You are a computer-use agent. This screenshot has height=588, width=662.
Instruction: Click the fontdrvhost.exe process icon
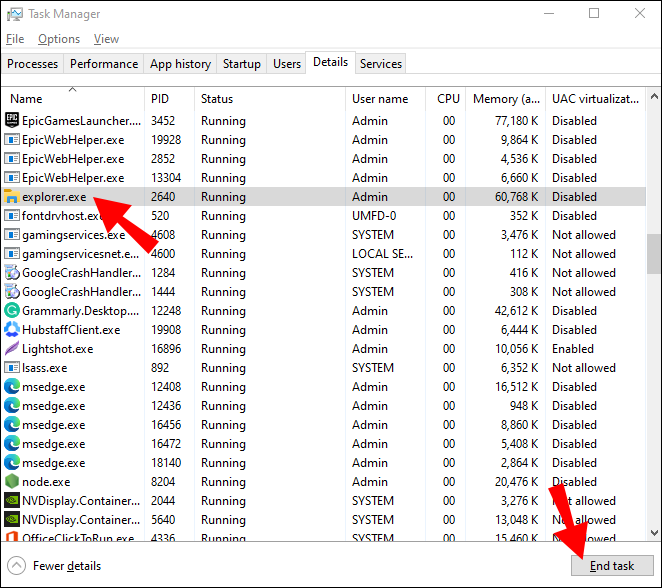pos(12,215)
